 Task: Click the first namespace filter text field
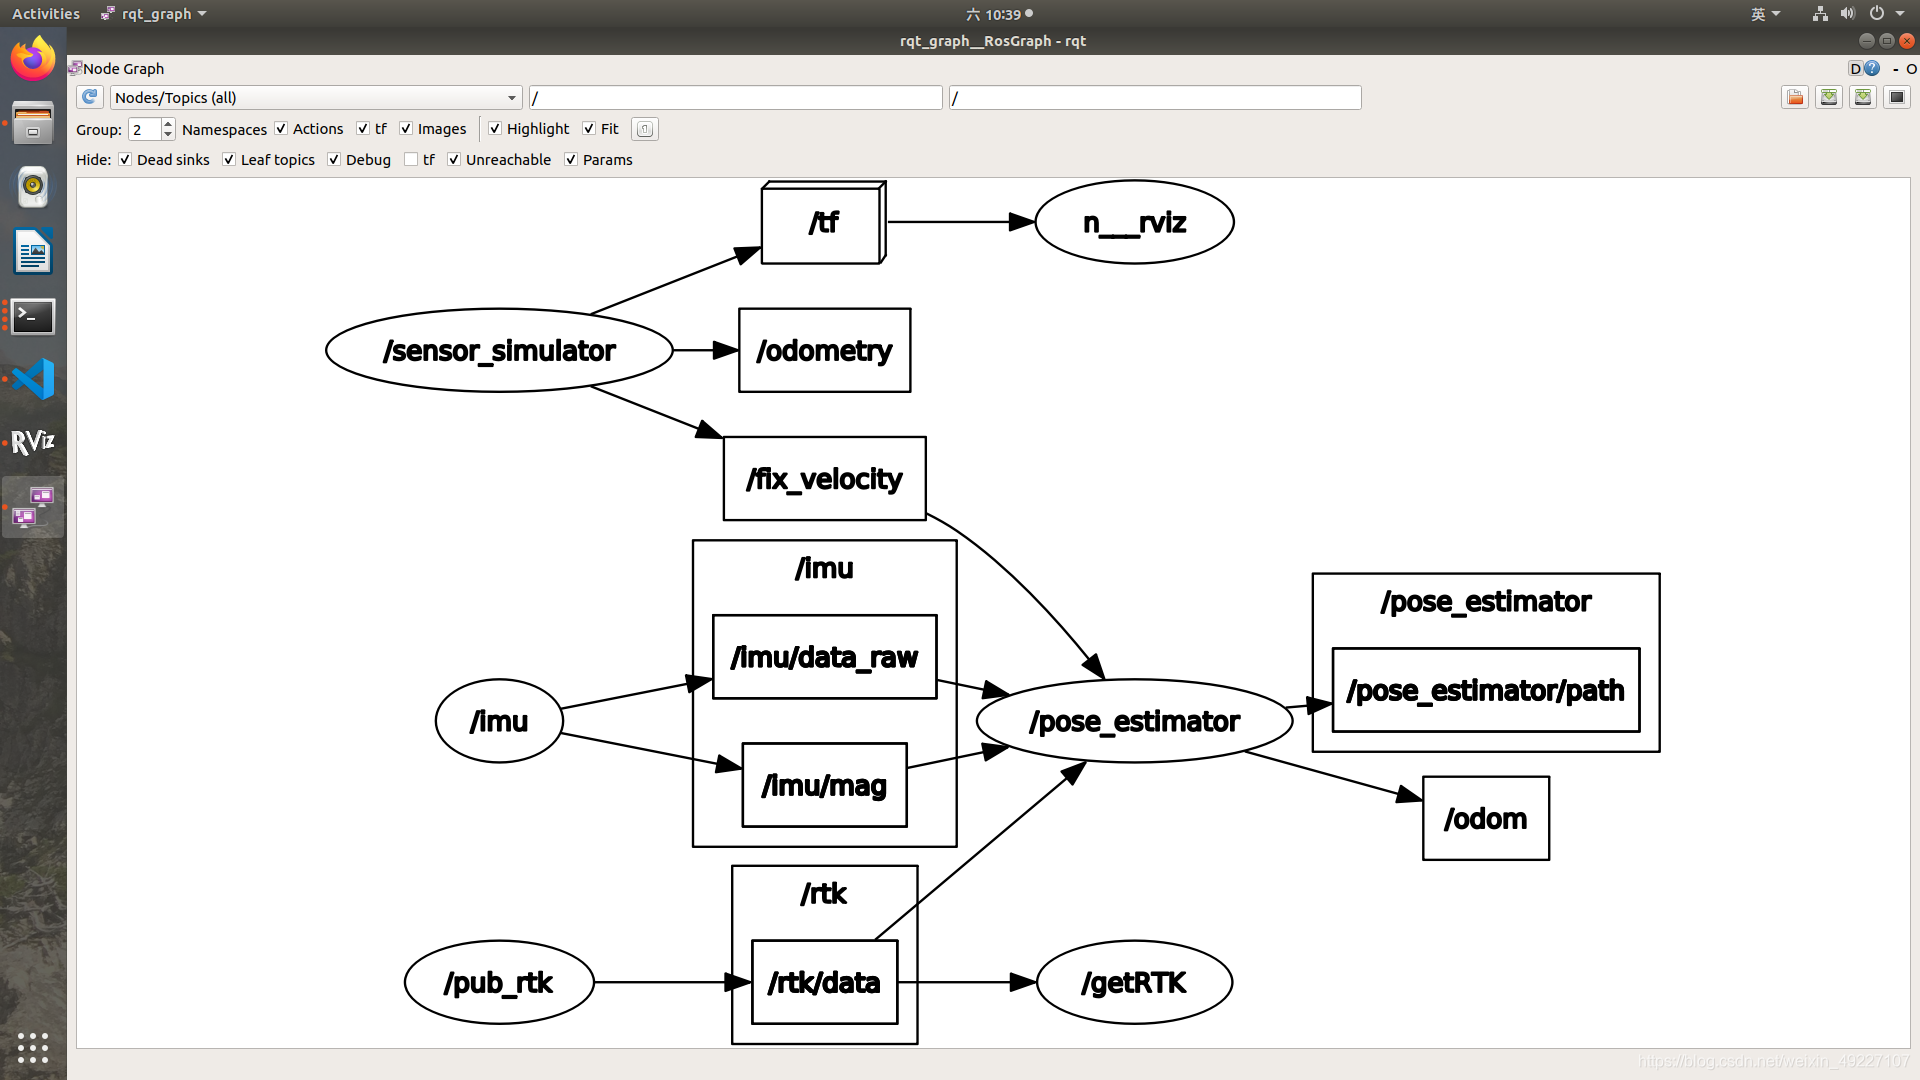click(x=735, y=98)
